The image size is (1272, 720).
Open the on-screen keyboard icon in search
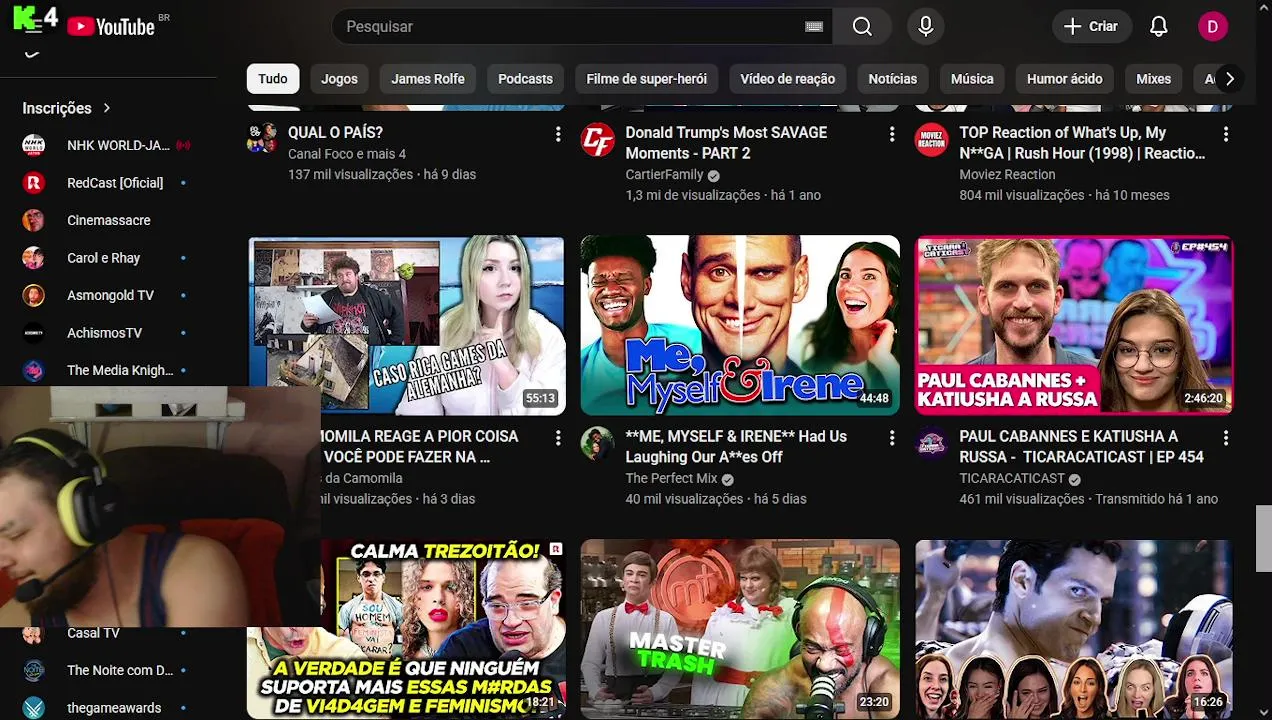pyautogui.click(x=814, y=27)
